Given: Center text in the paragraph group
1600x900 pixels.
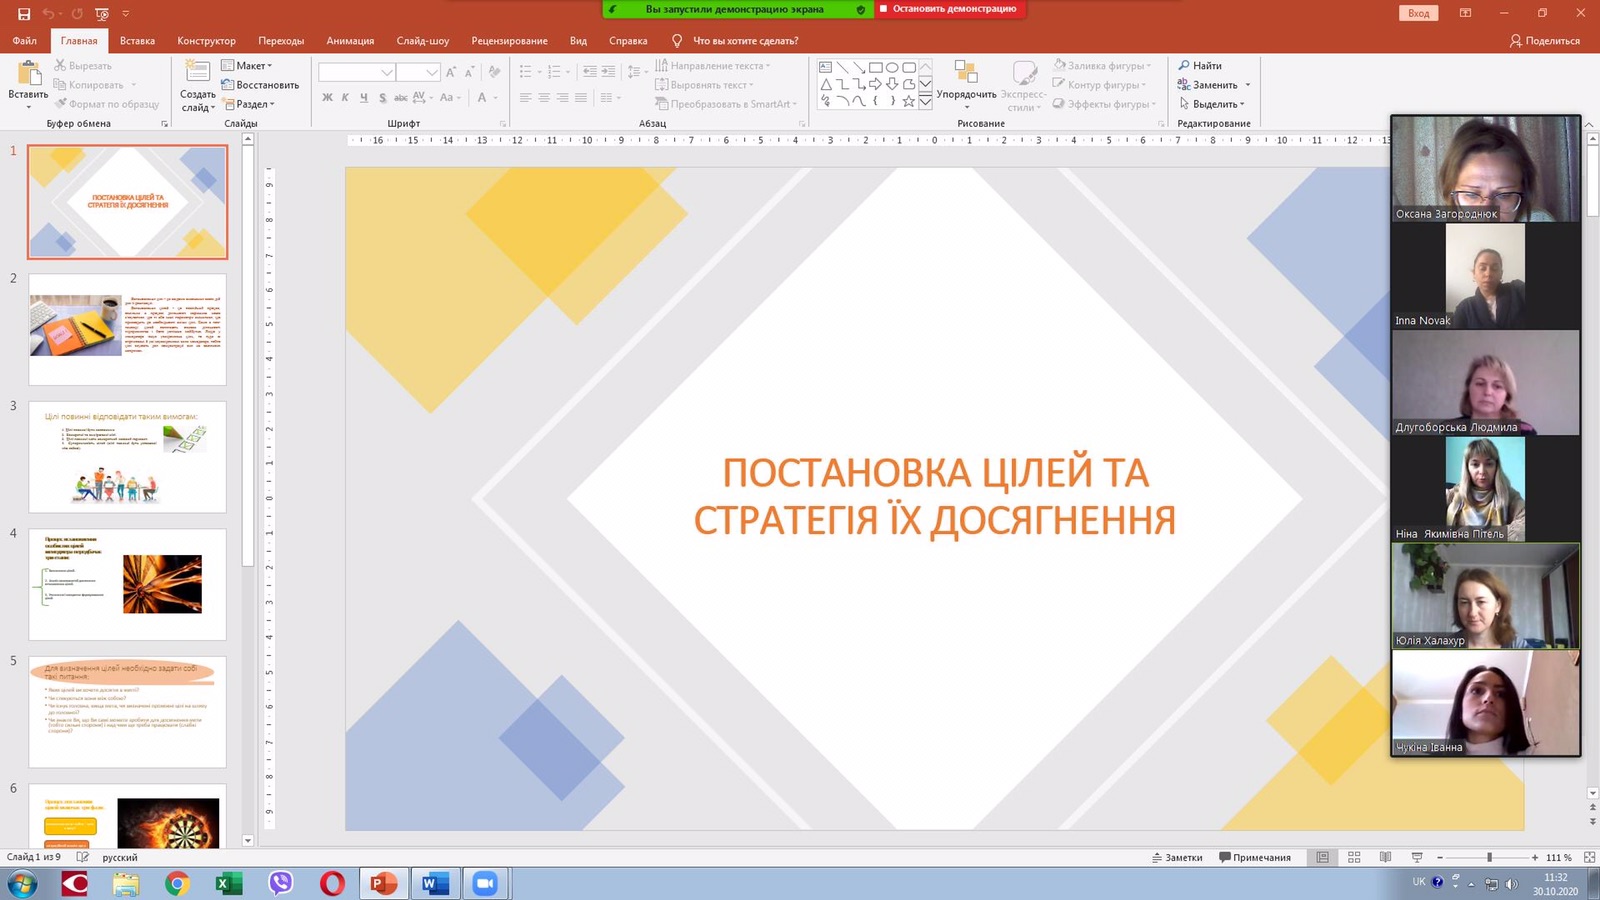Looking at the screenshot, I should pos(544,98).
